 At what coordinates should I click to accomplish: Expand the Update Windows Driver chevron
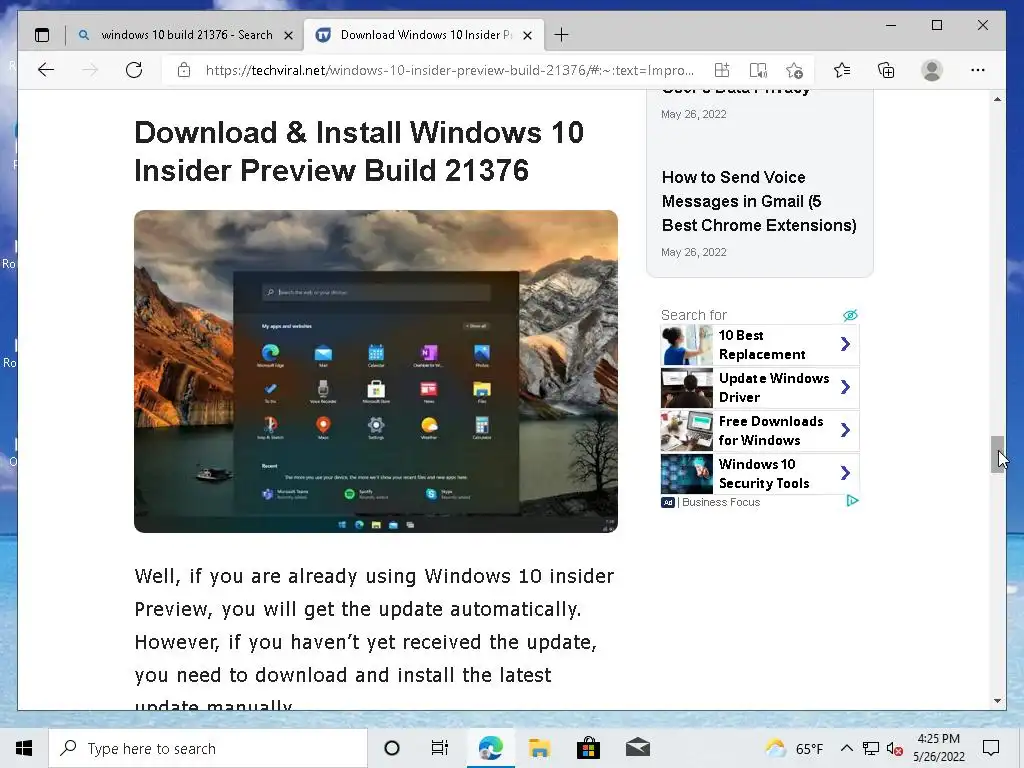point(845,387)
